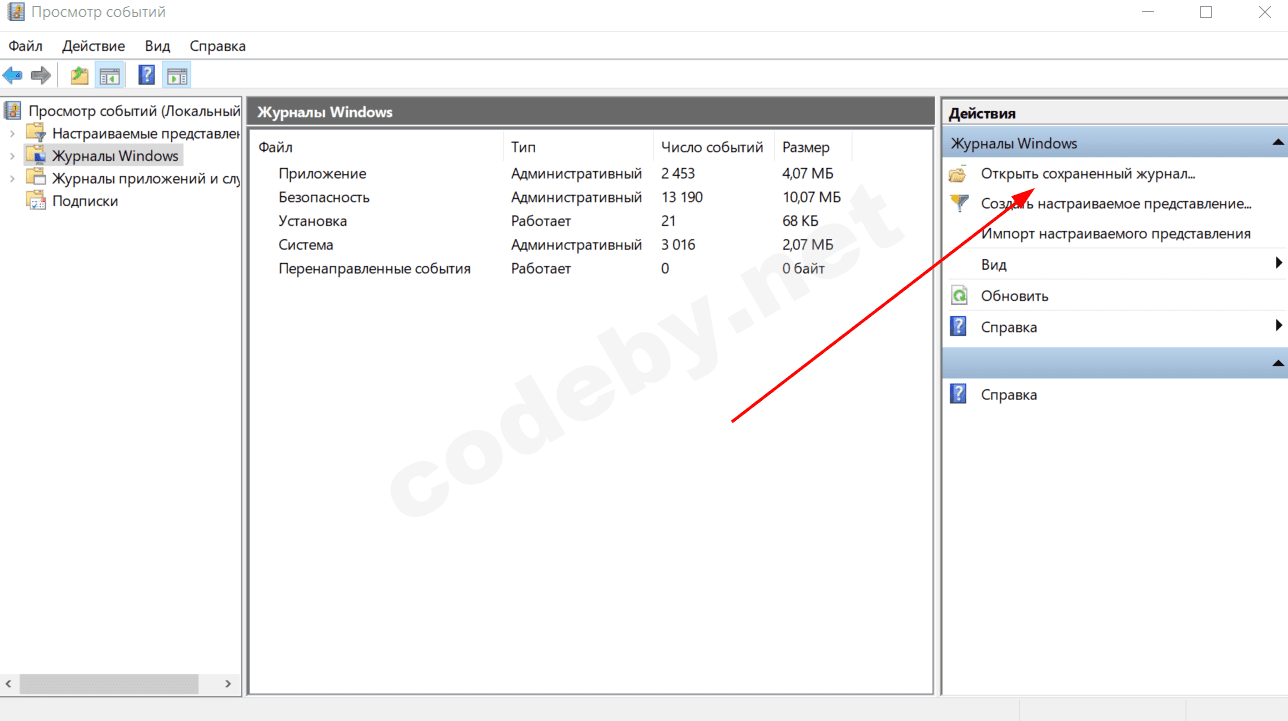
Task: Open help via the toolbar question mark icon
Action: pyautogui.click(x=147, y=75)
